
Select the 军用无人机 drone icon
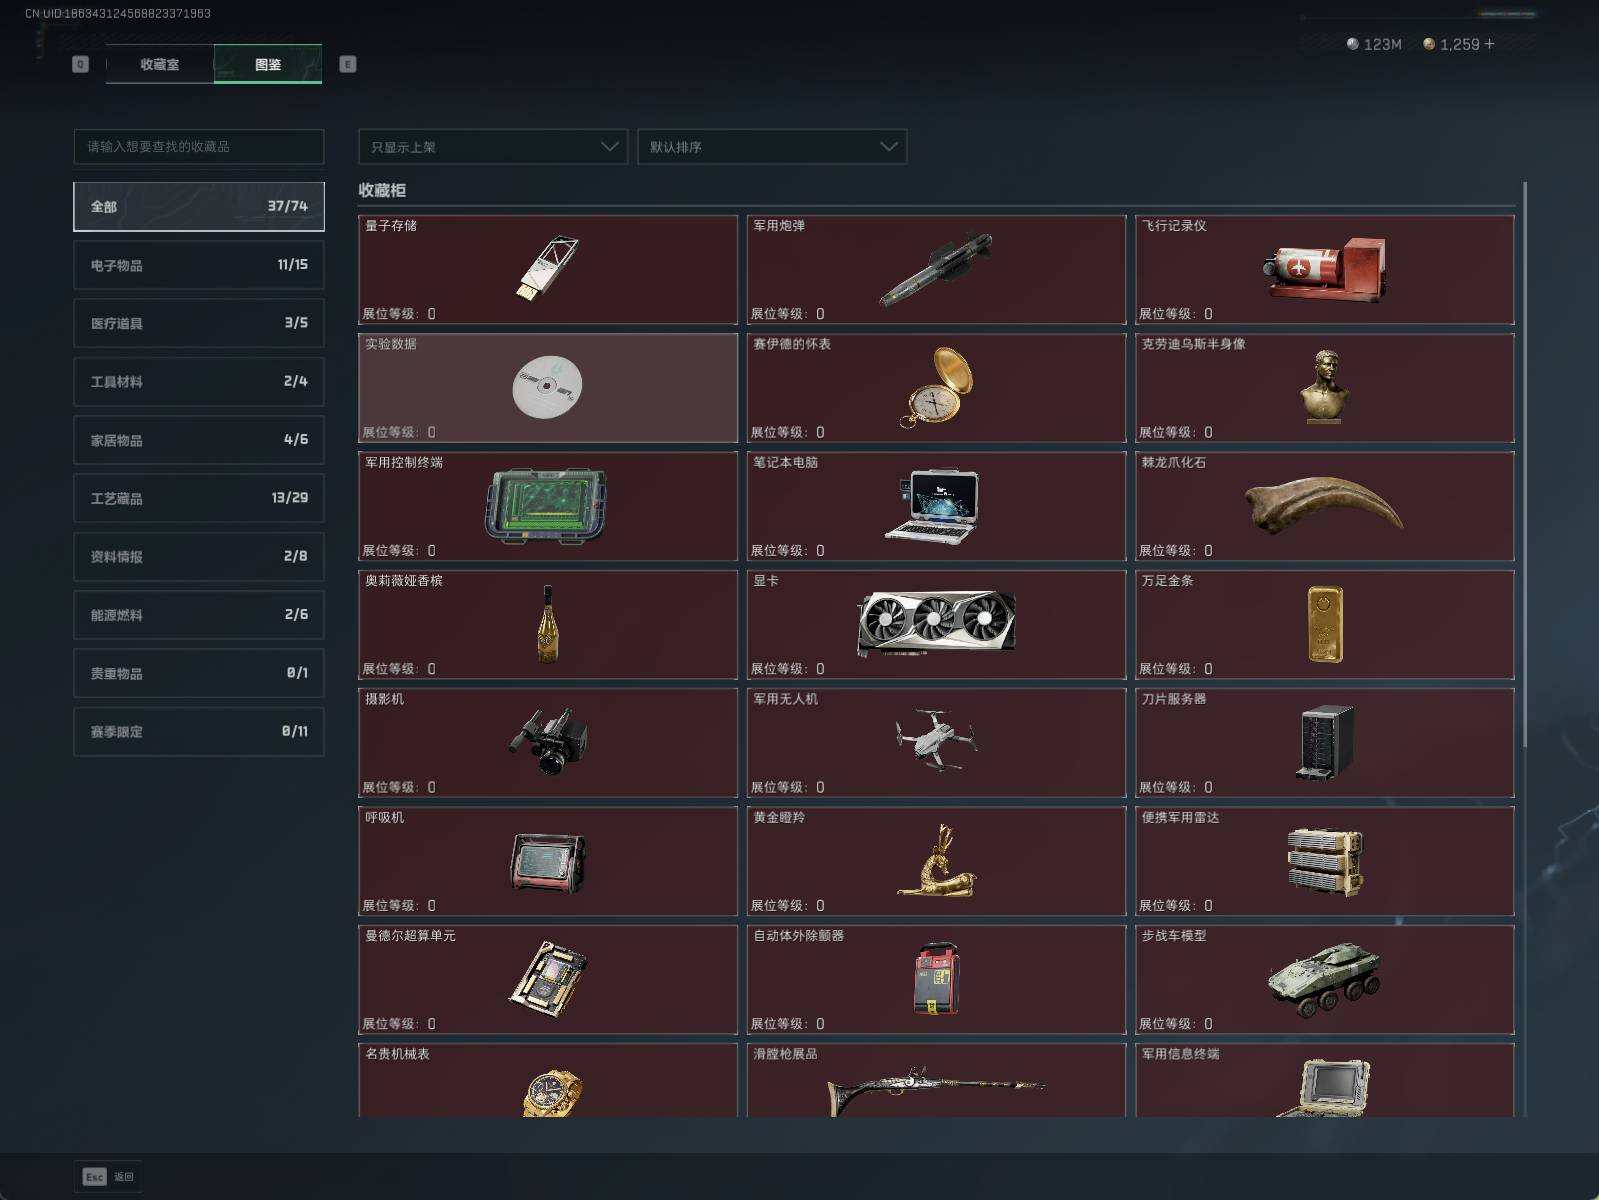point(936,741)
